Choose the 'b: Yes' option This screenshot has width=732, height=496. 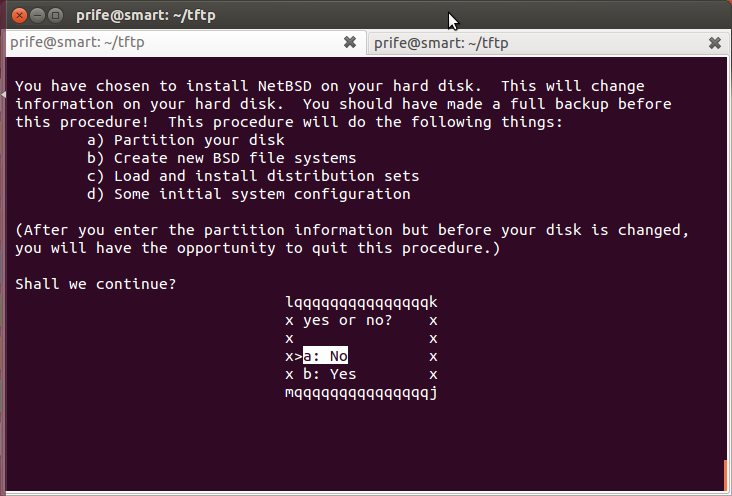coord(330,374)
